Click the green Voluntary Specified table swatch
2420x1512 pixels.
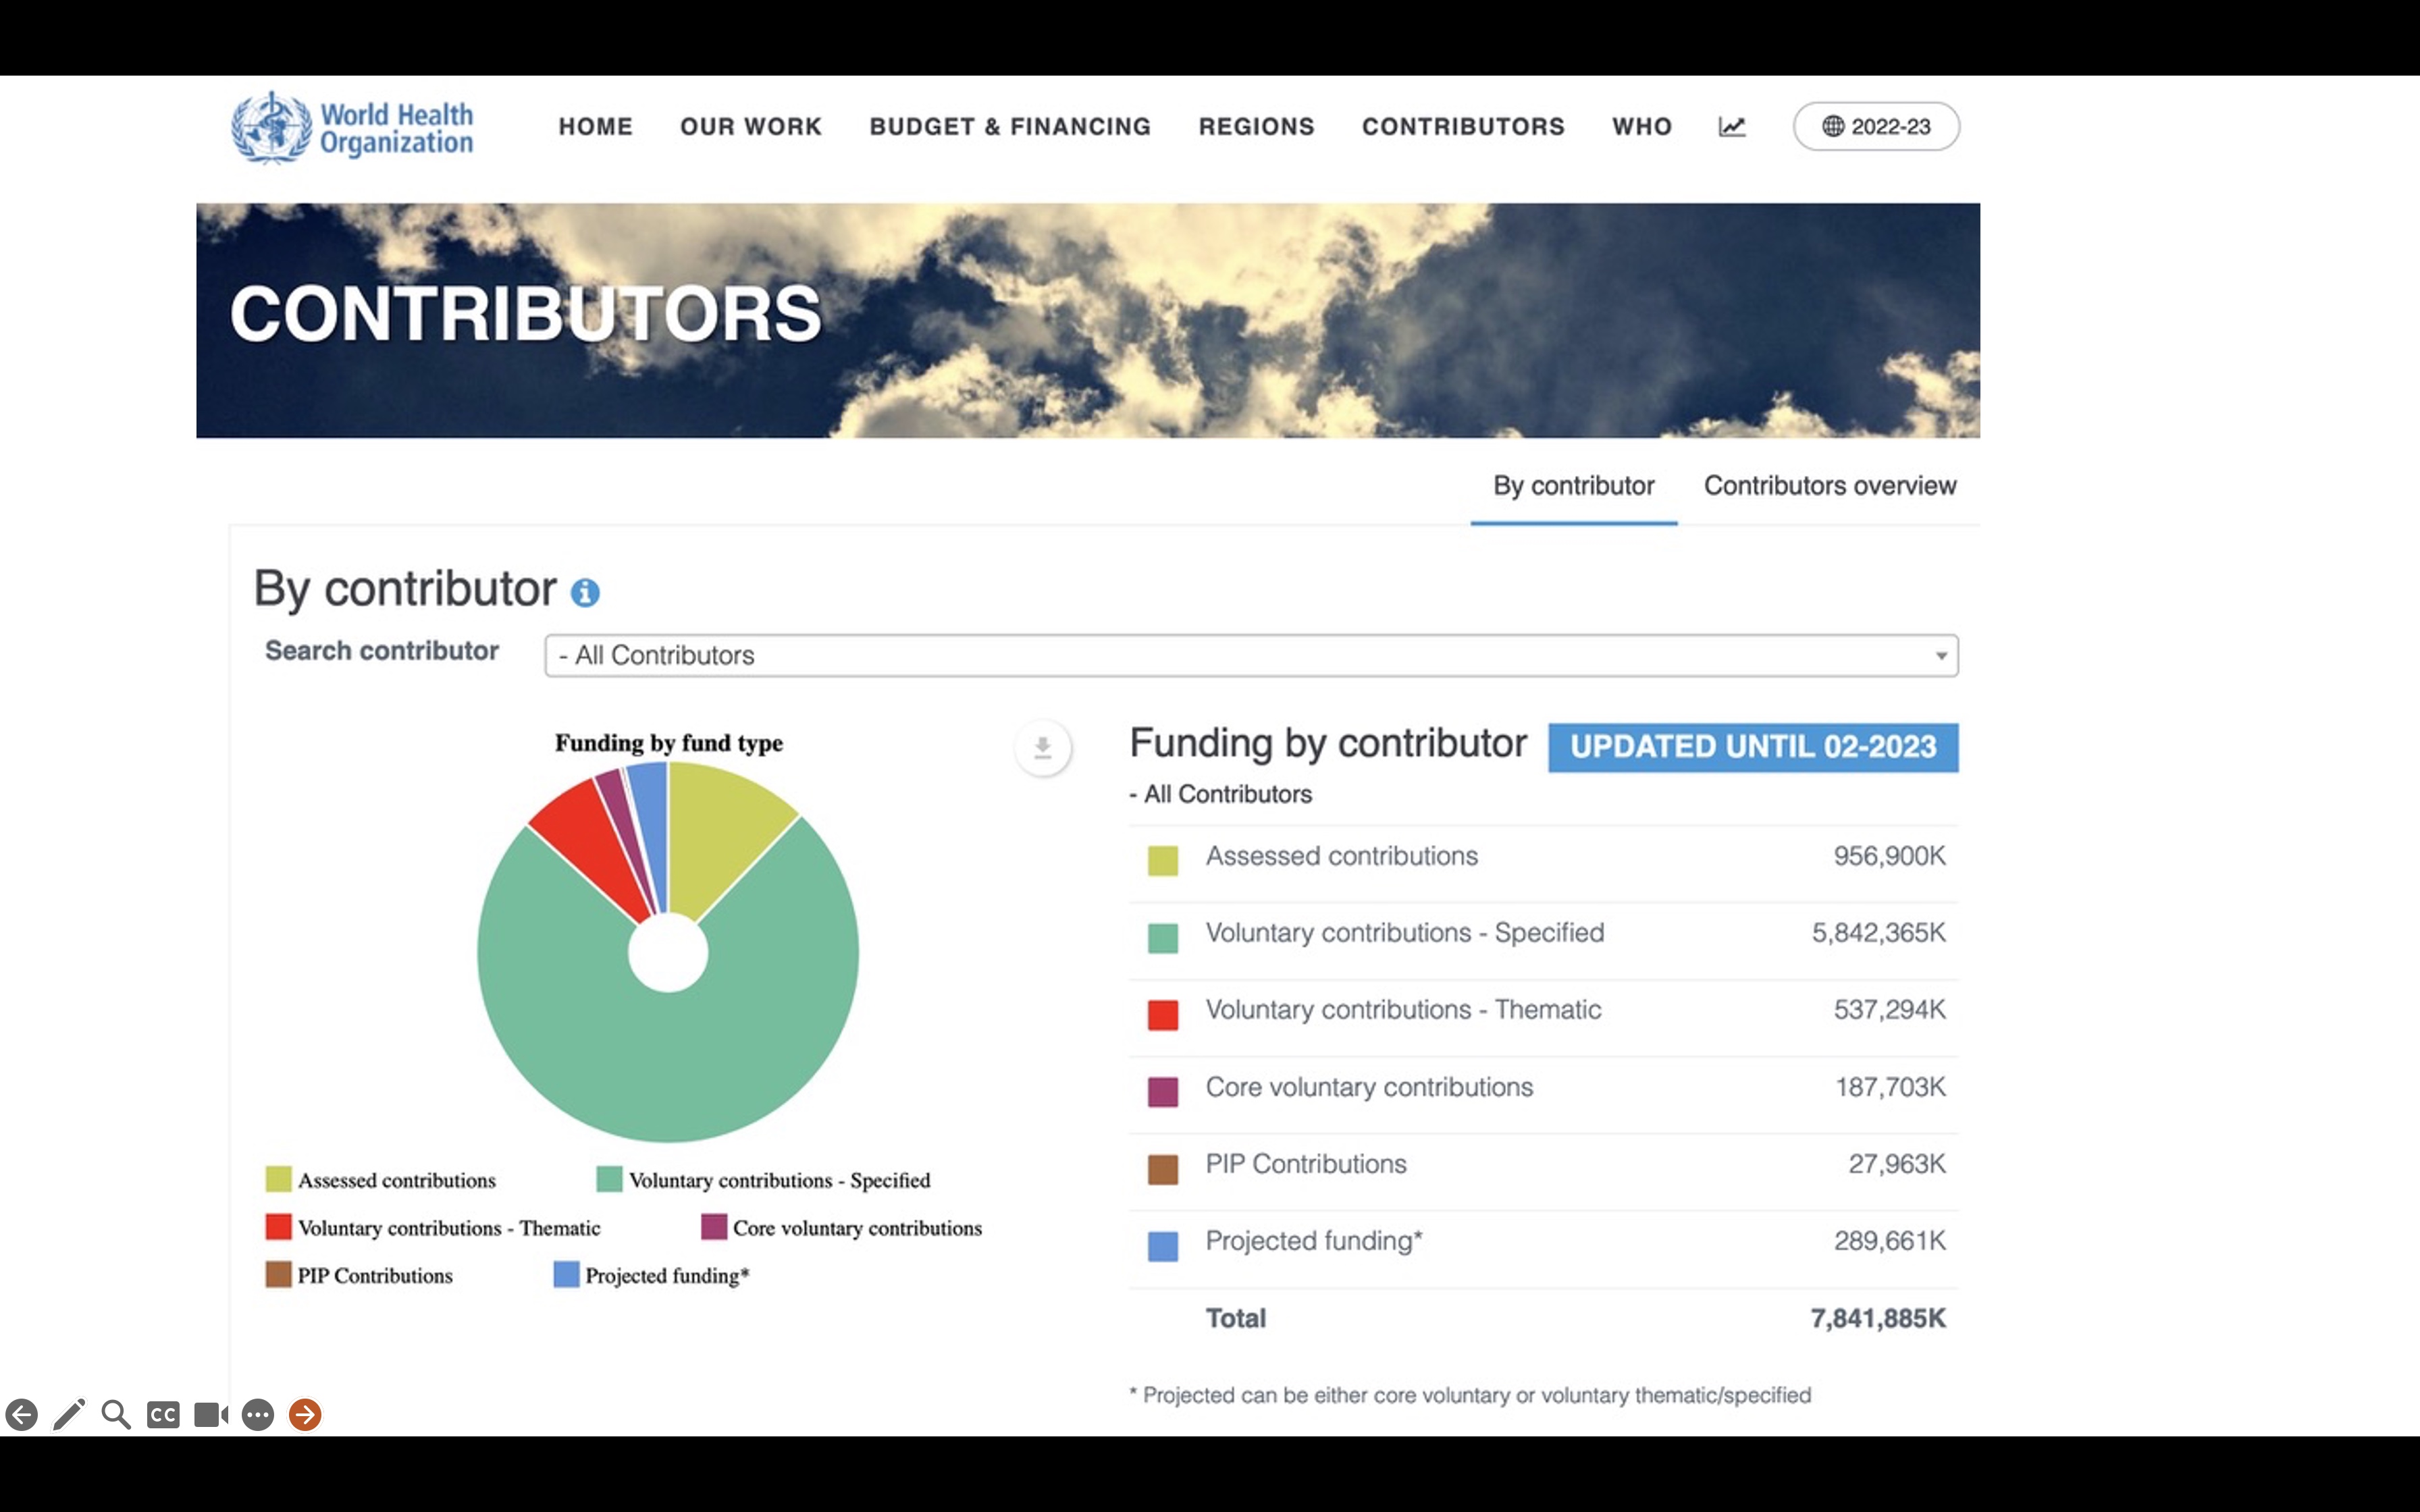1162,938
